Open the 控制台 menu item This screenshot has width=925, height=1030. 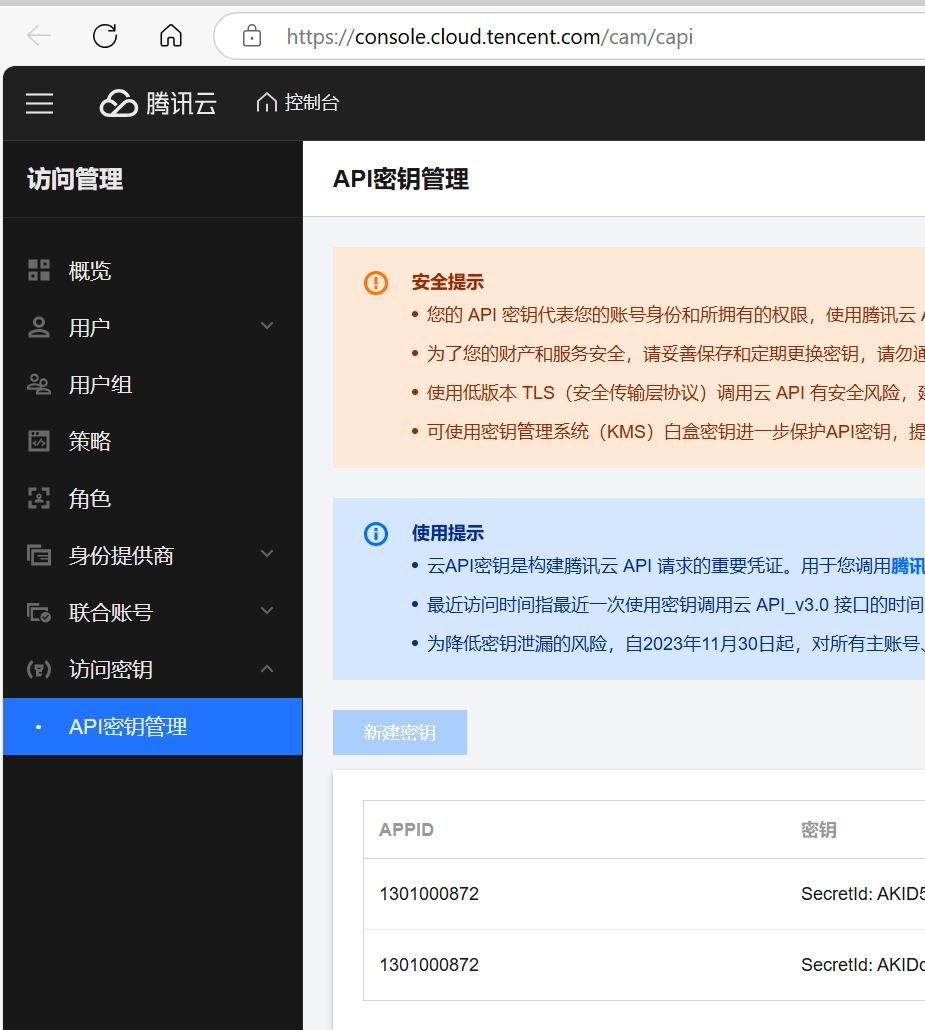pyautogui.click(x=297, y=103)
